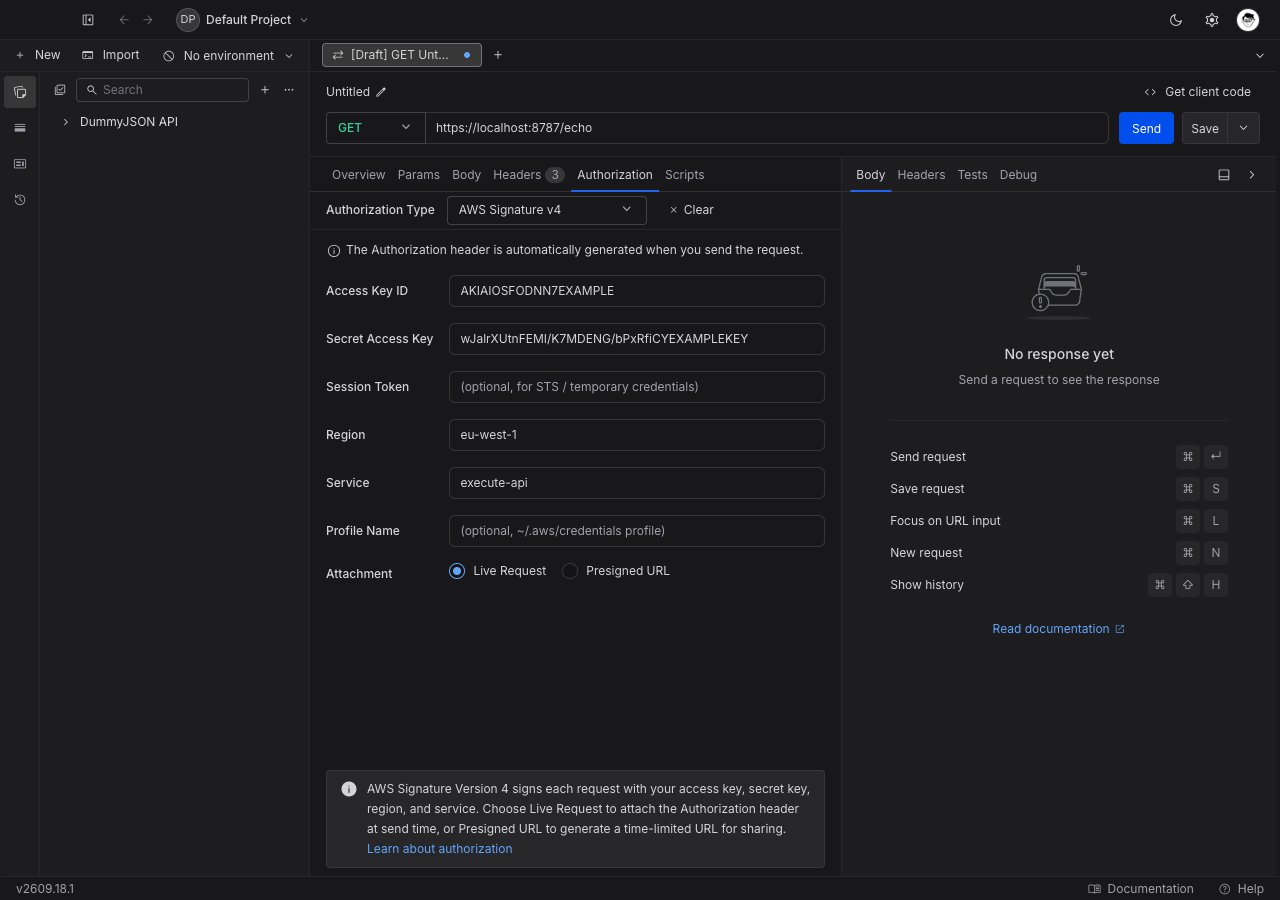Open the user avatar menu
Screen dimensions: 1280x900
1248,20
